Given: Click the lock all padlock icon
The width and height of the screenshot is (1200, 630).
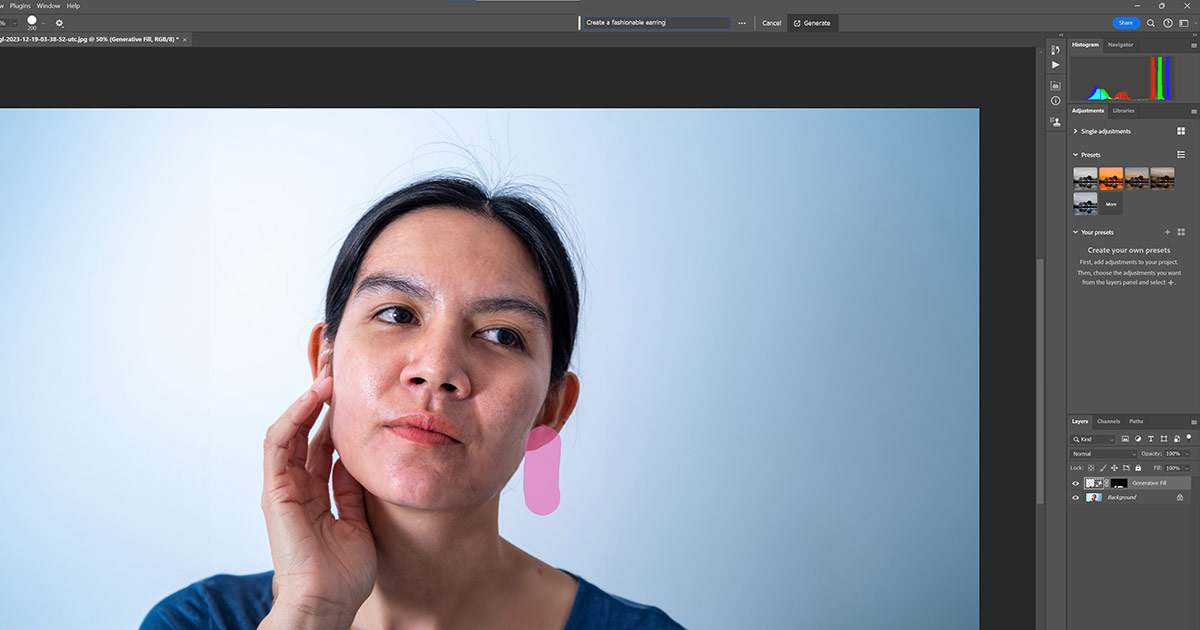Looking at the screenshot, I should tap(1138, 468).
